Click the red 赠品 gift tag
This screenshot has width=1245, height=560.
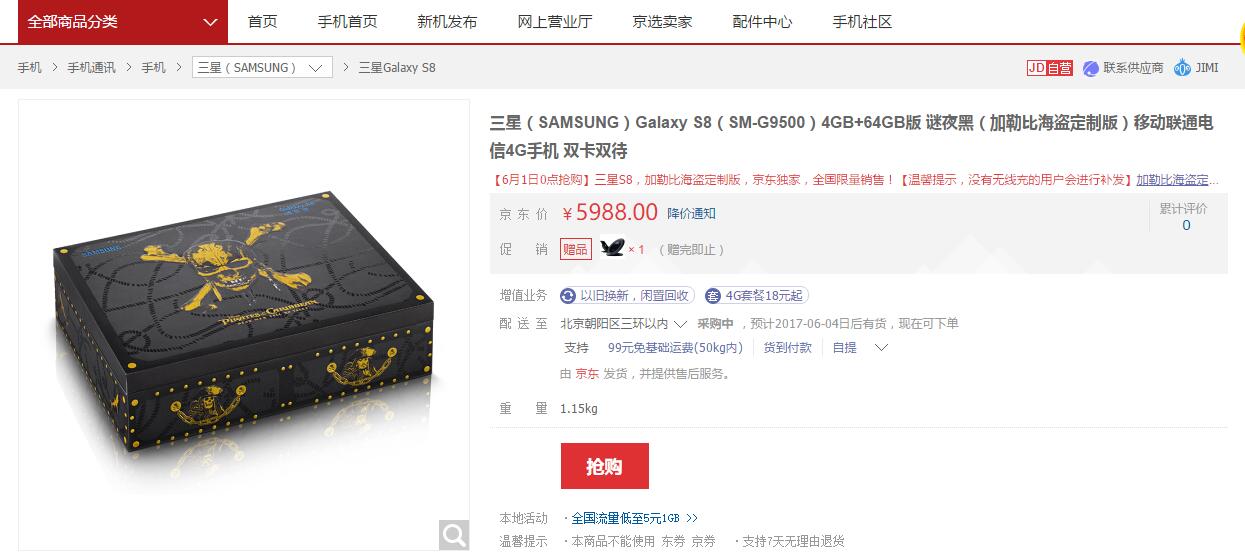point(575,249)
